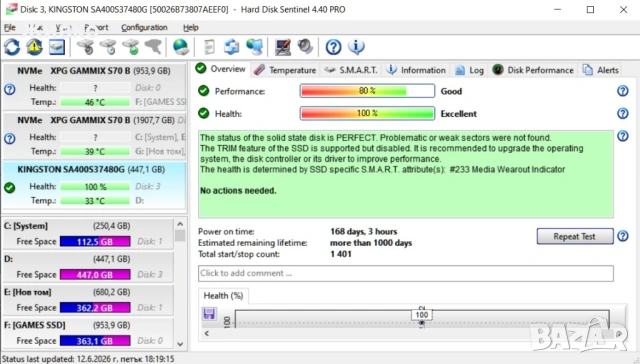Image resolution: width=640 pixels, height=364 pixels.
Task: Click the 100 data point on Health graph
Action: [422, 315]
